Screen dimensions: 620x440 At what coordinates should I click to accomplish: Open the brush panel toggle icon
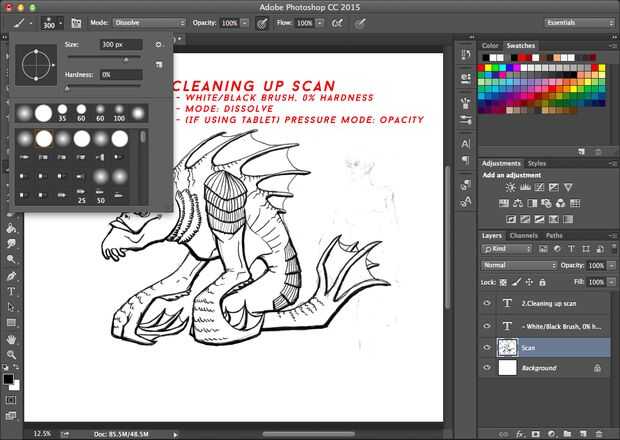point(76,22)
